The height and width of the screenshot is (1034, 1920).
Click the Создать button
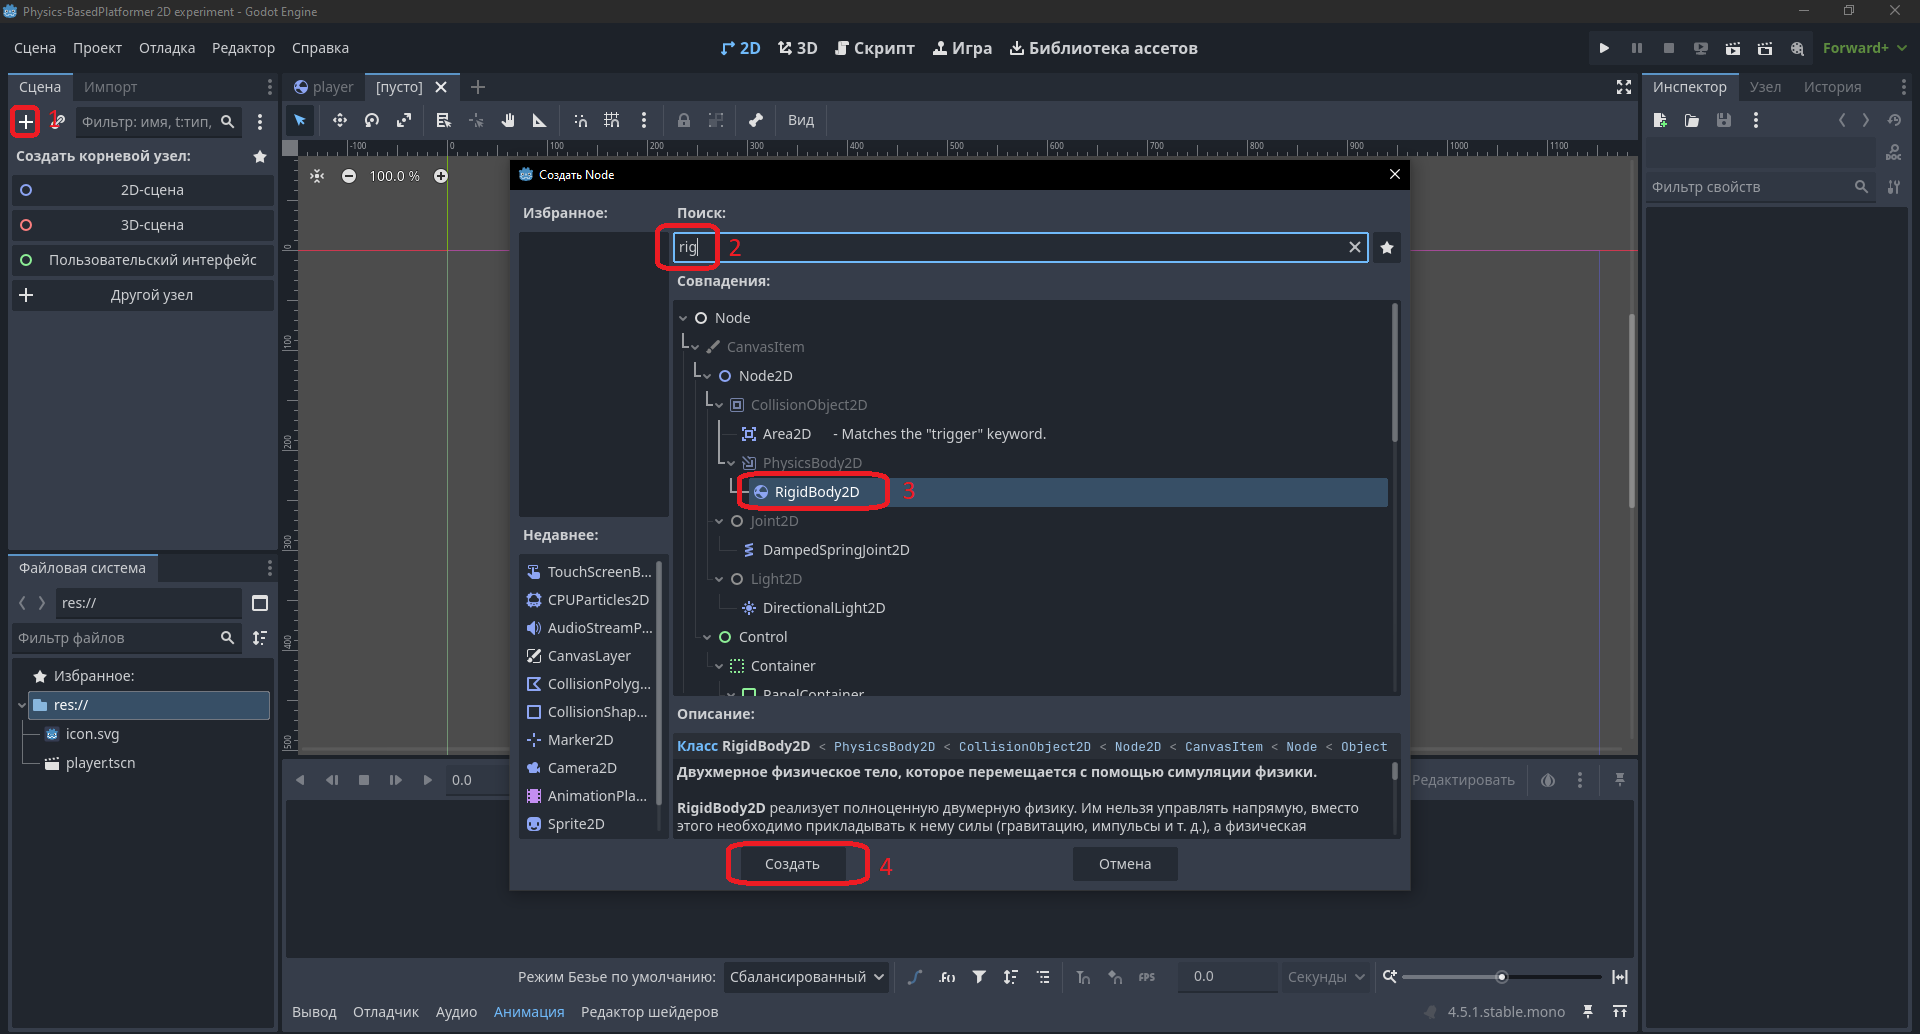point(792,864)
